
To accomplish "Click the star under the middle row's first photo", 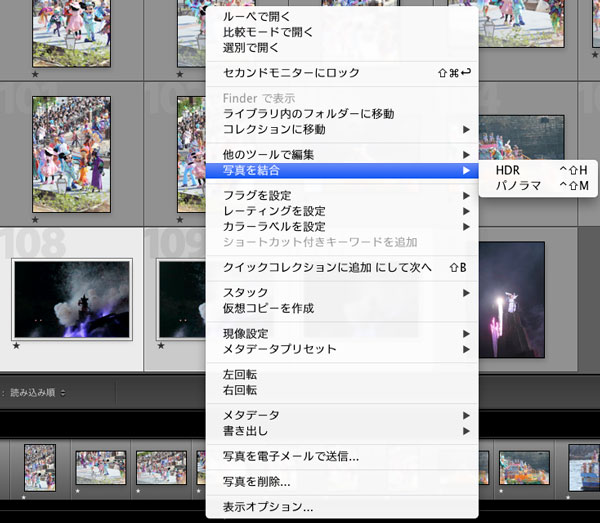I will pyautogui.click(x=35, y=219).
